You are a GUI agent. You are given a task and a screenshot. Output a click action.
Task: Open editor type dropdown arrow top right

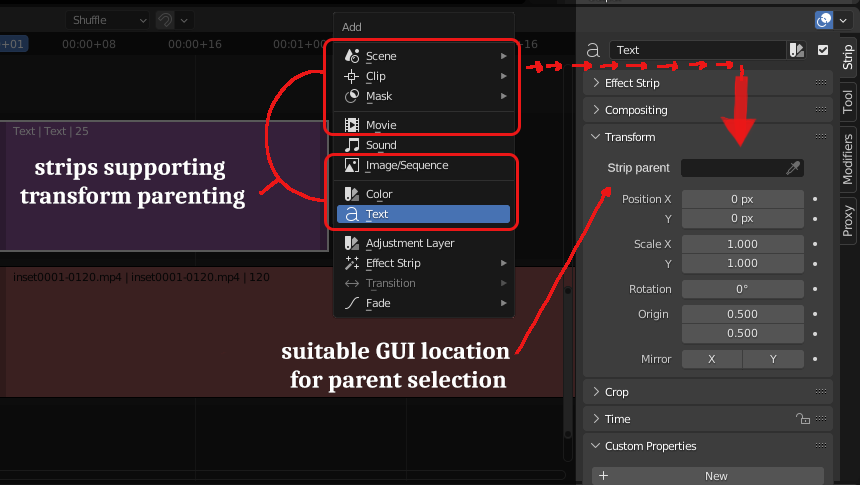click(x=843, y=20)
